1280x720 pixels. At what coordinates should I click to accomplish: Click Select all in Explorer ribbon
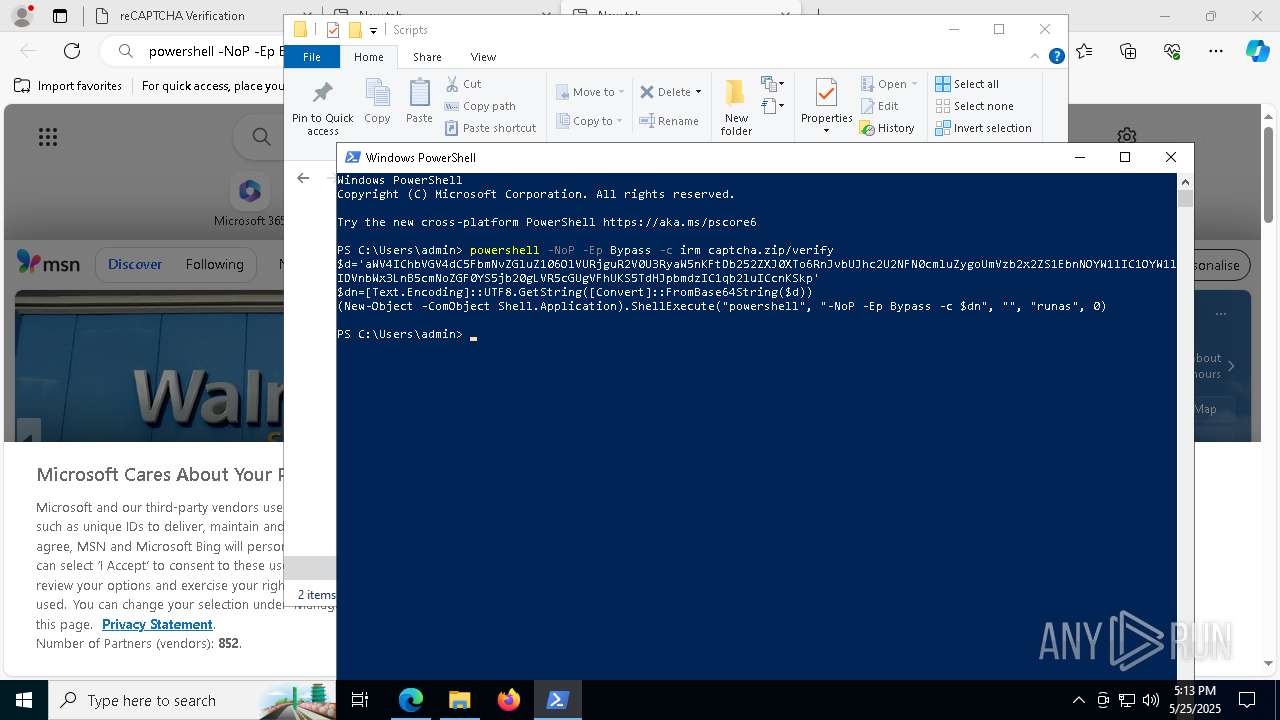tap(967, 84)
